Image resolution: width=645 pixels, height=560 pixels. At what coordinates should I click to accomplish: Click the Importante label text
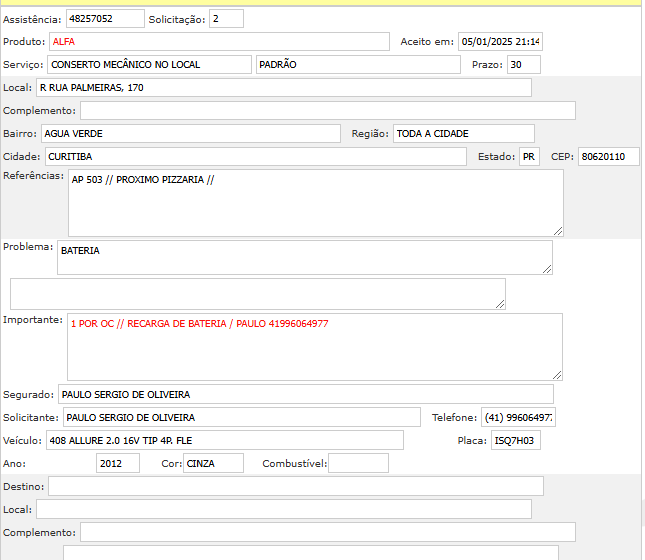[32, 320]
